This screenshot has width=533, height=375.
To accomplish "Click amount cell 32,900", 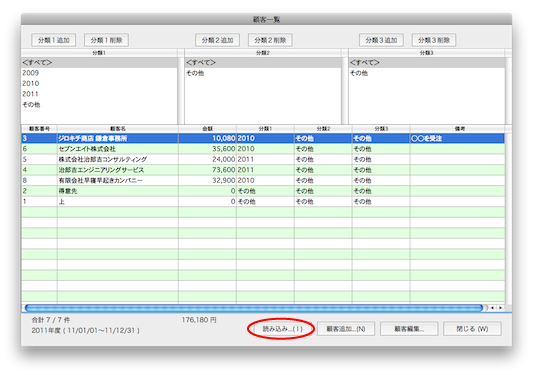I will click(x=207, y=181).
